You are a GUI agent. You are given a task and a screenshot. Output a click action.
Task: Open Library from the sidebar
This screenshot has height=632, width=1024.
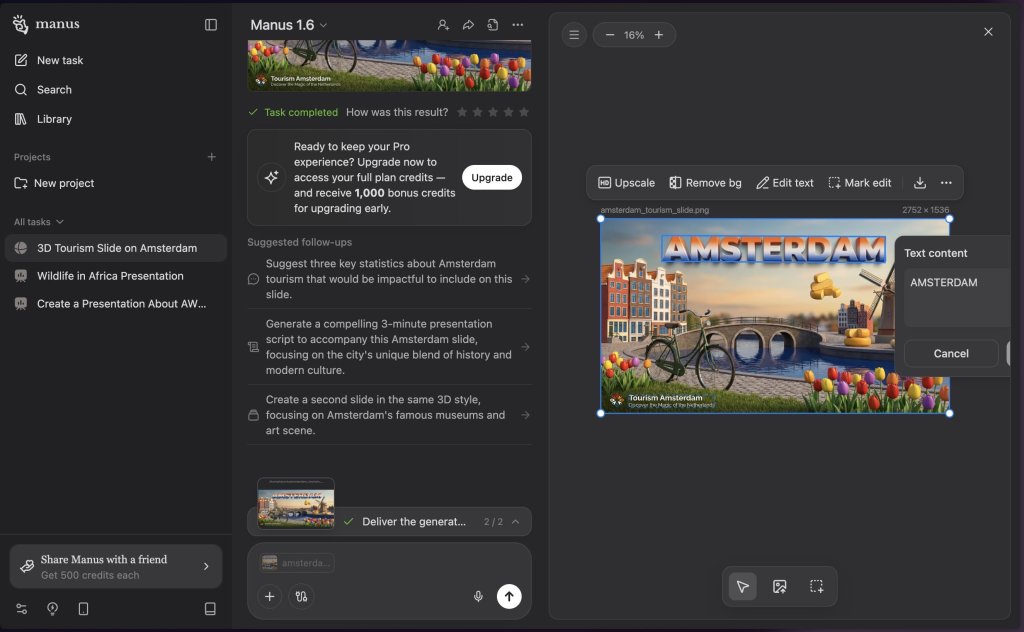(x=54, y=119)
